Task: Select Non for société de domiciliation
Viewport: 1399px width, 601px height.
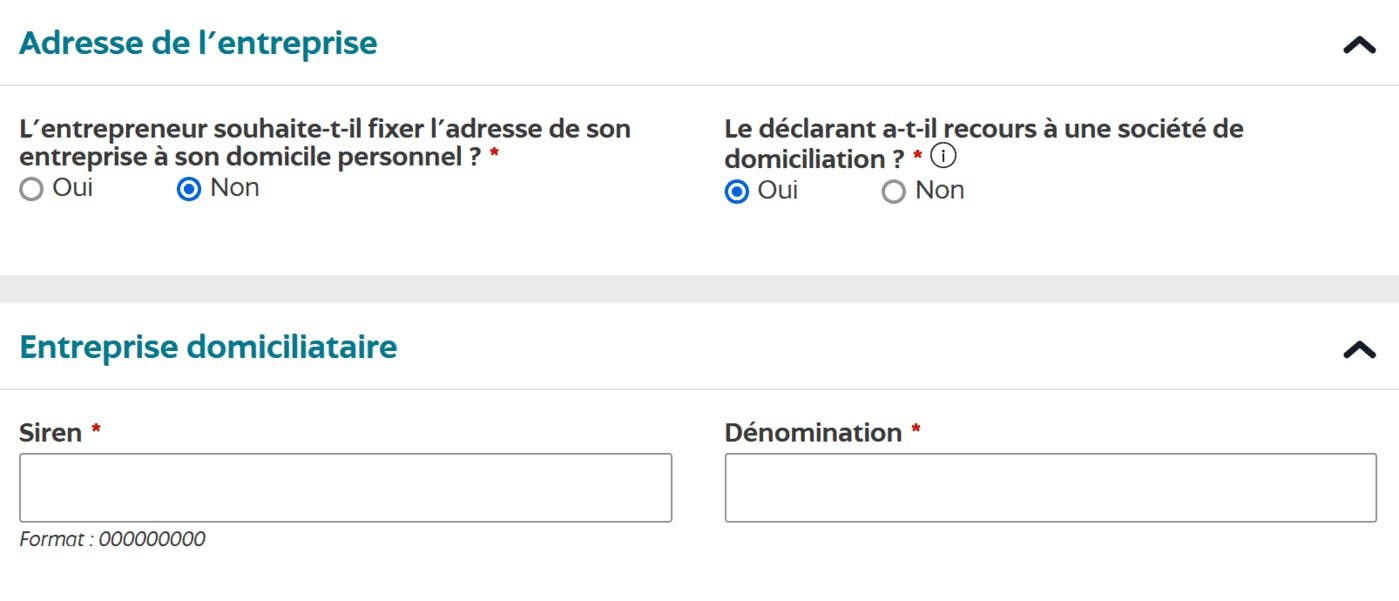Action: pyautogui.click(x=893, y=190)
